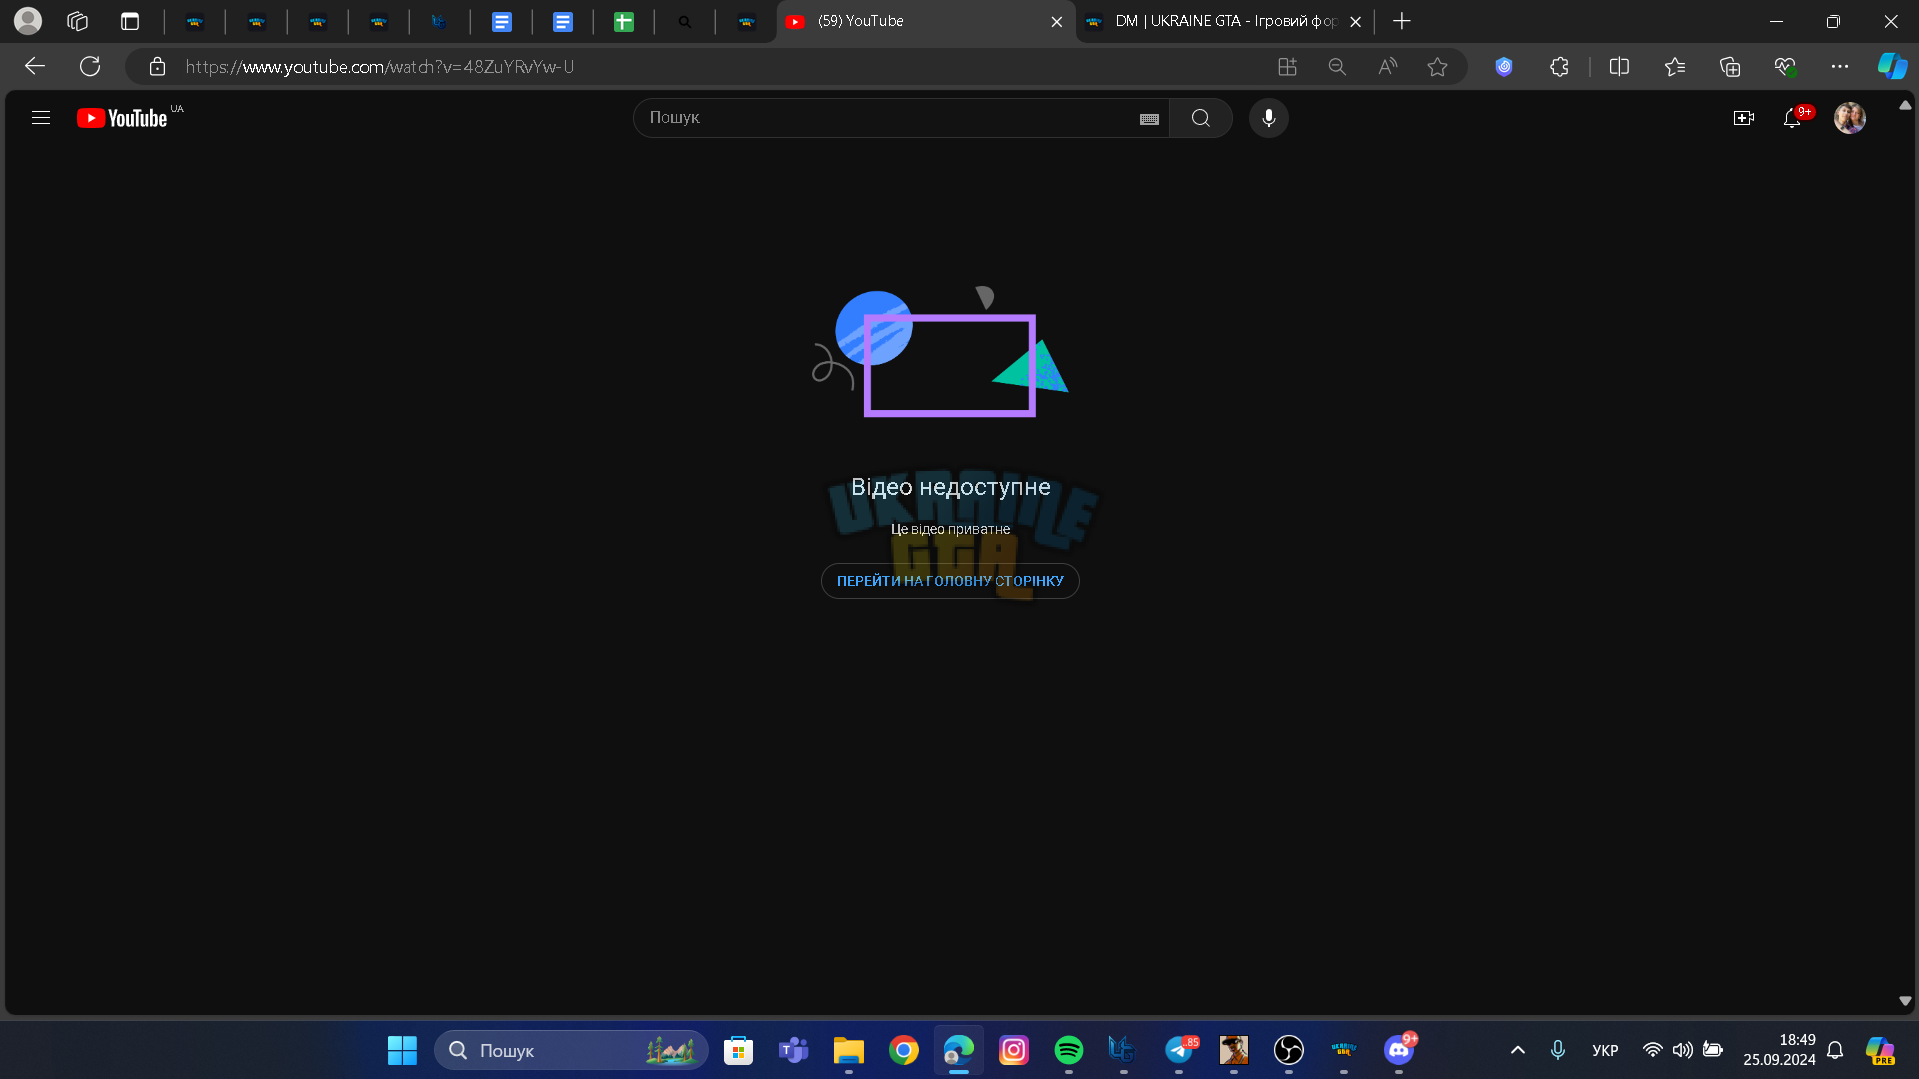Open the Extensions puzzle icon
This screenshot has width=1919, height=1079.
[x=1559, y=67]
